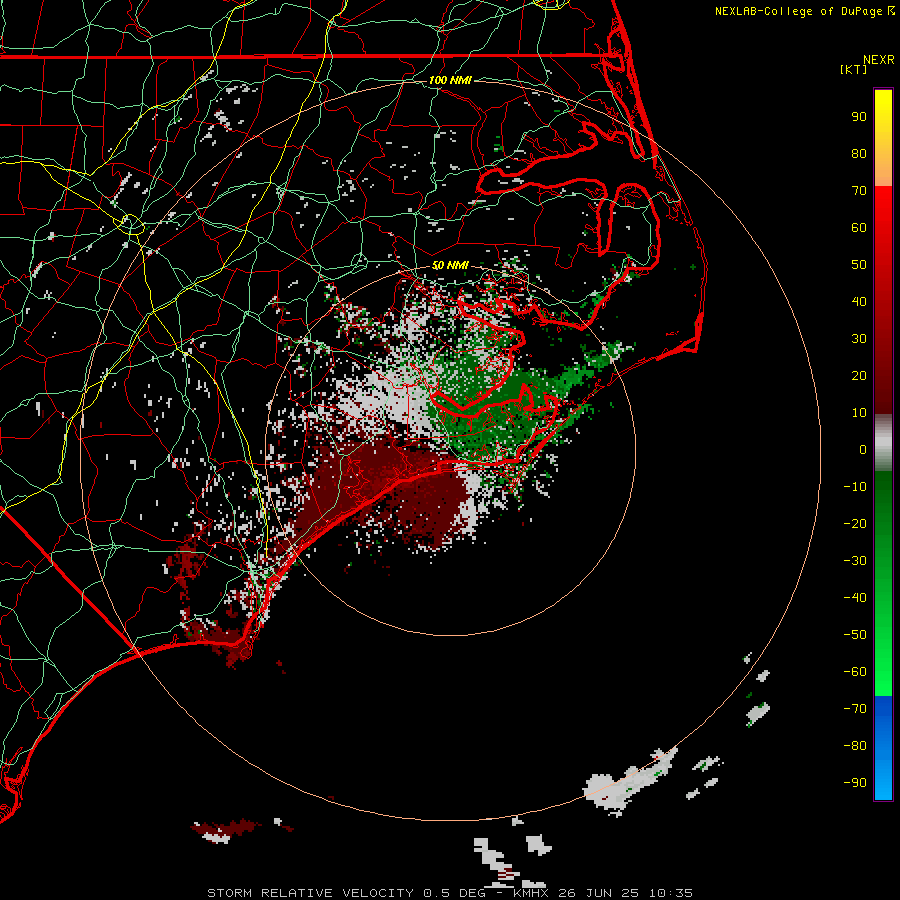Click the 60 value on the velocity scale
This screenshot has height=900, width=900.
[x=859, y=228]
